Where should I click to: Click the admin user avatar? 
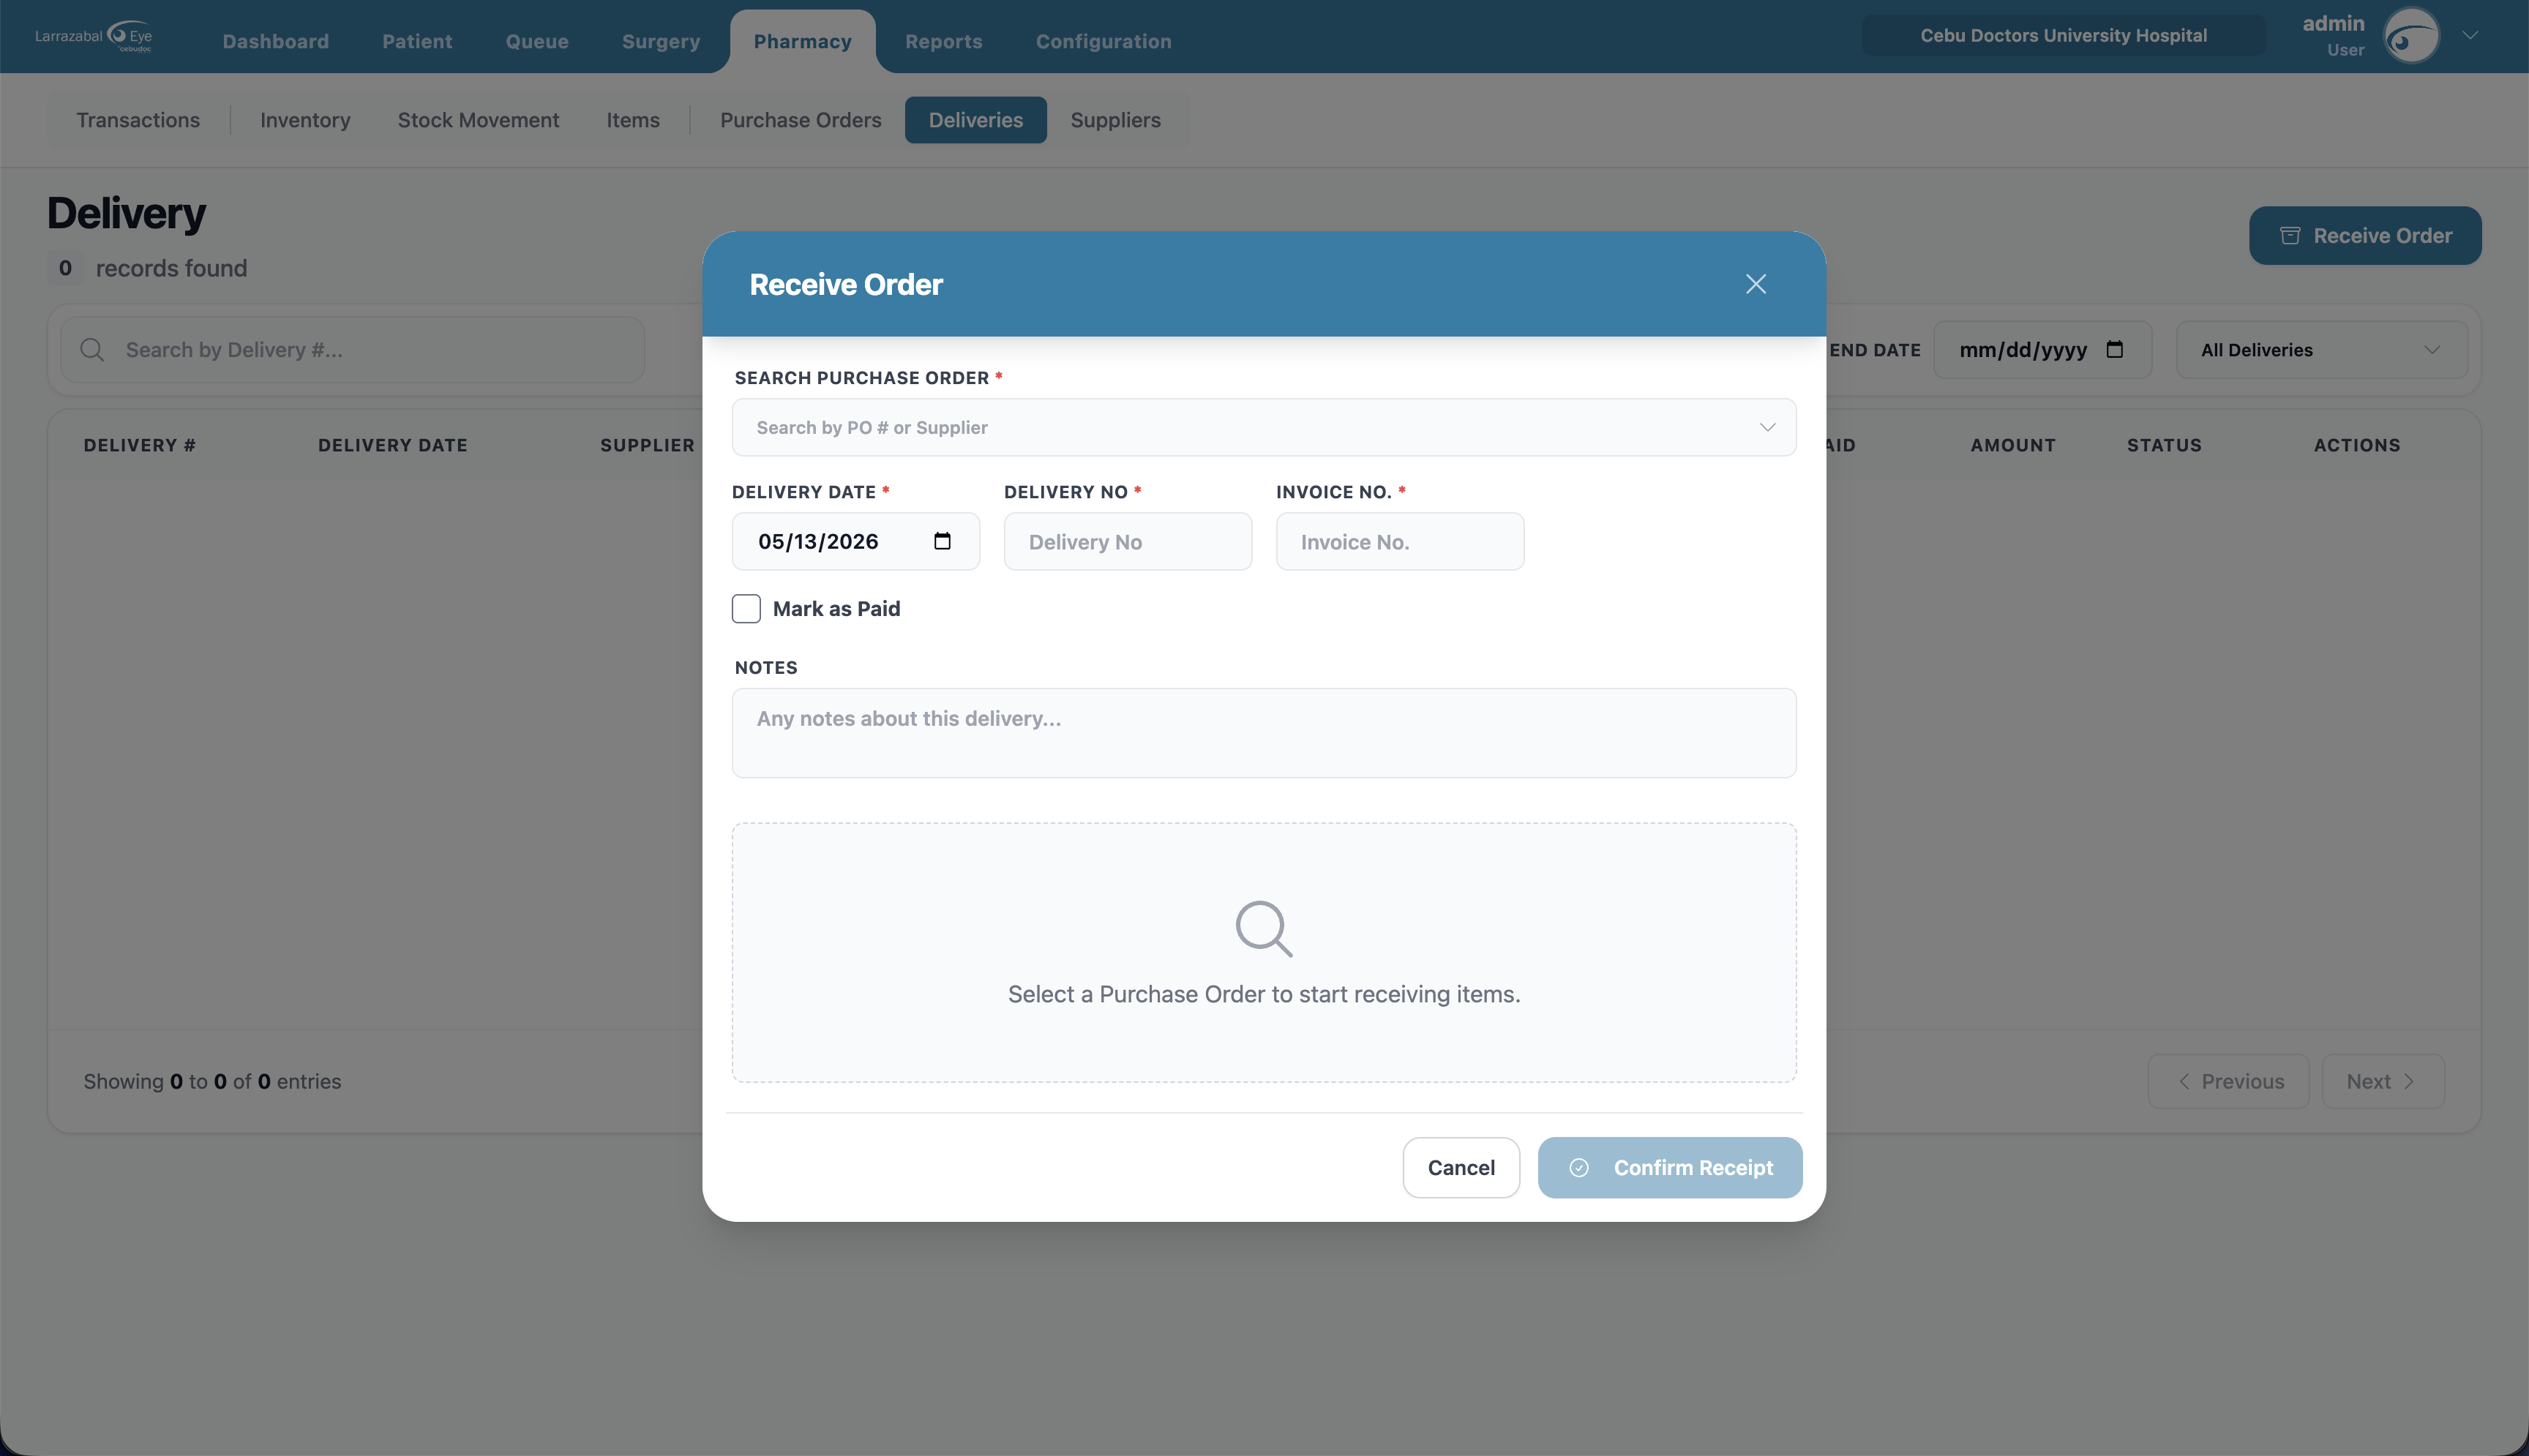click(2411, 36)
